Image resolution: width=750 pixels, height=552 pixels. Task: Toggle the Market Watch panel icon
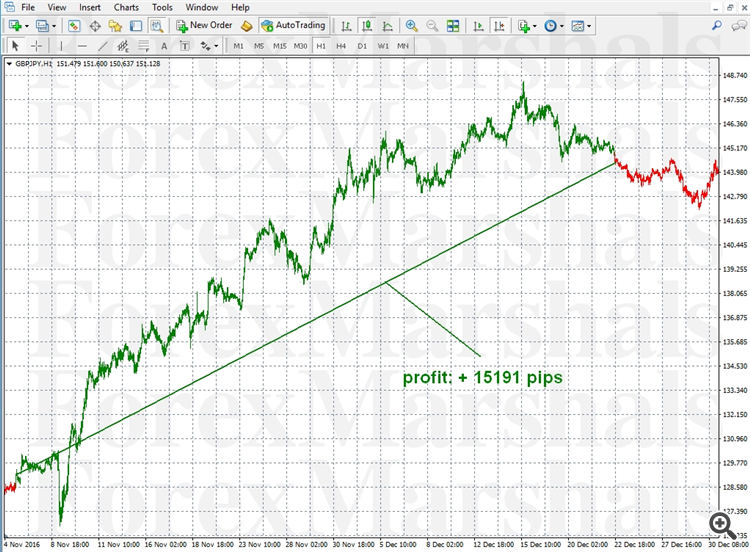(x=74, y=26)
